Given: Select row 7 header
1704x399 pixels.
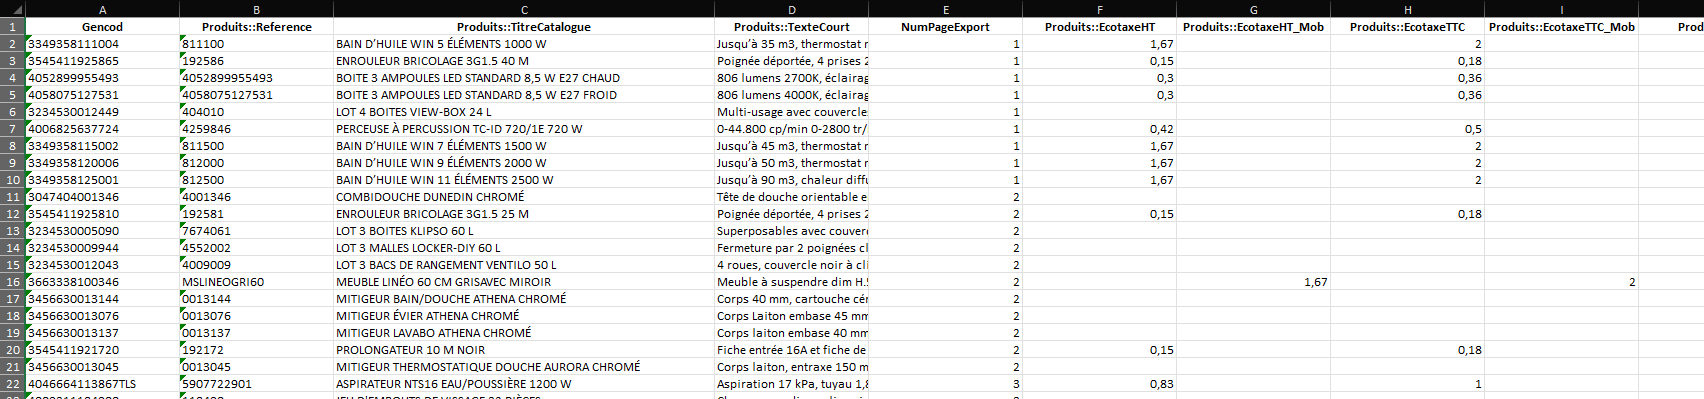Looking at the screenshot, I should point(12,129).
